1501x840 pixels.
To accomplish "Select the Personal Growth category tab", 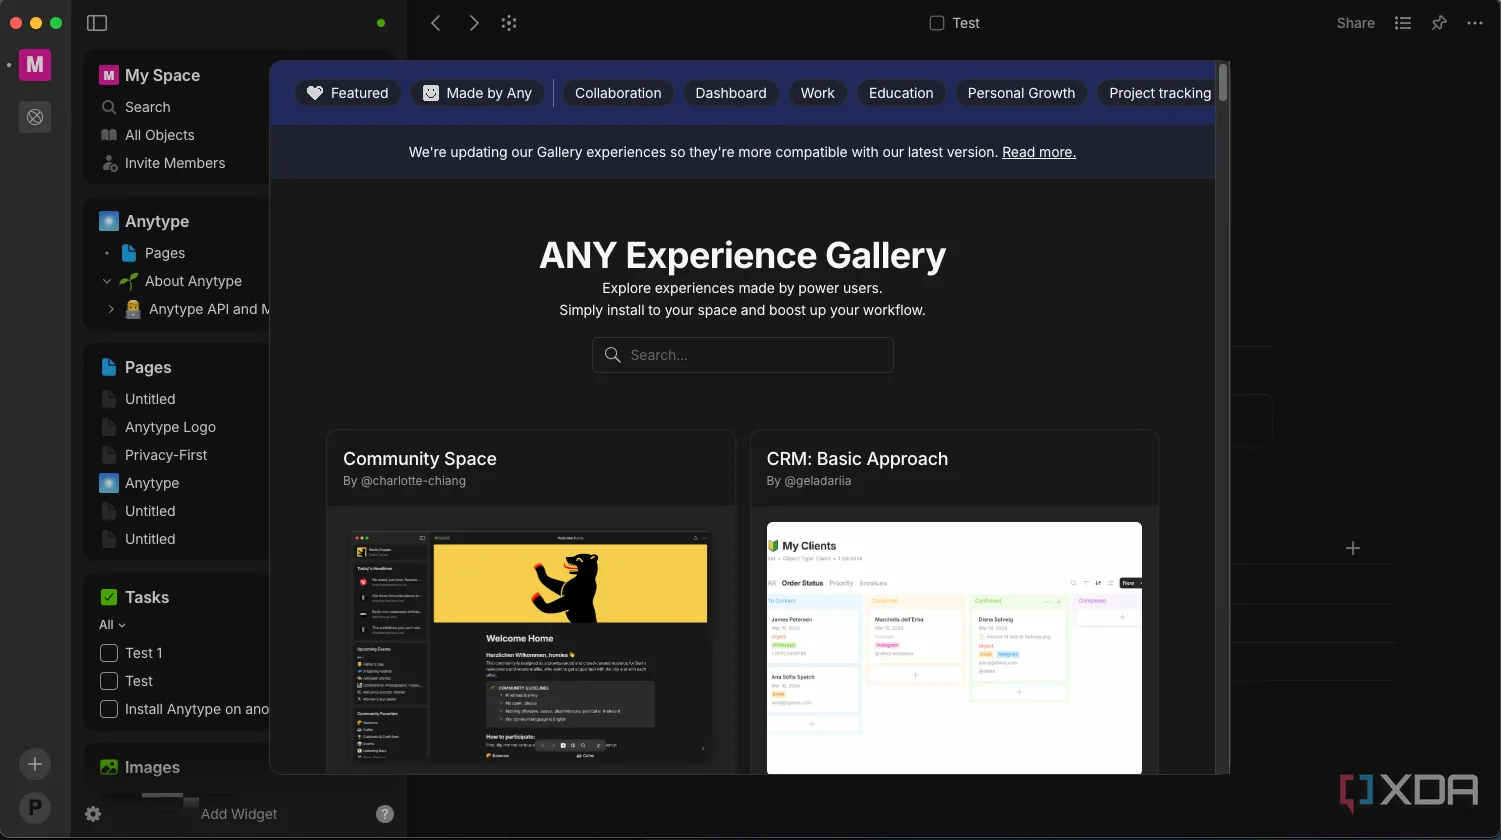I will click(1021, 93).
